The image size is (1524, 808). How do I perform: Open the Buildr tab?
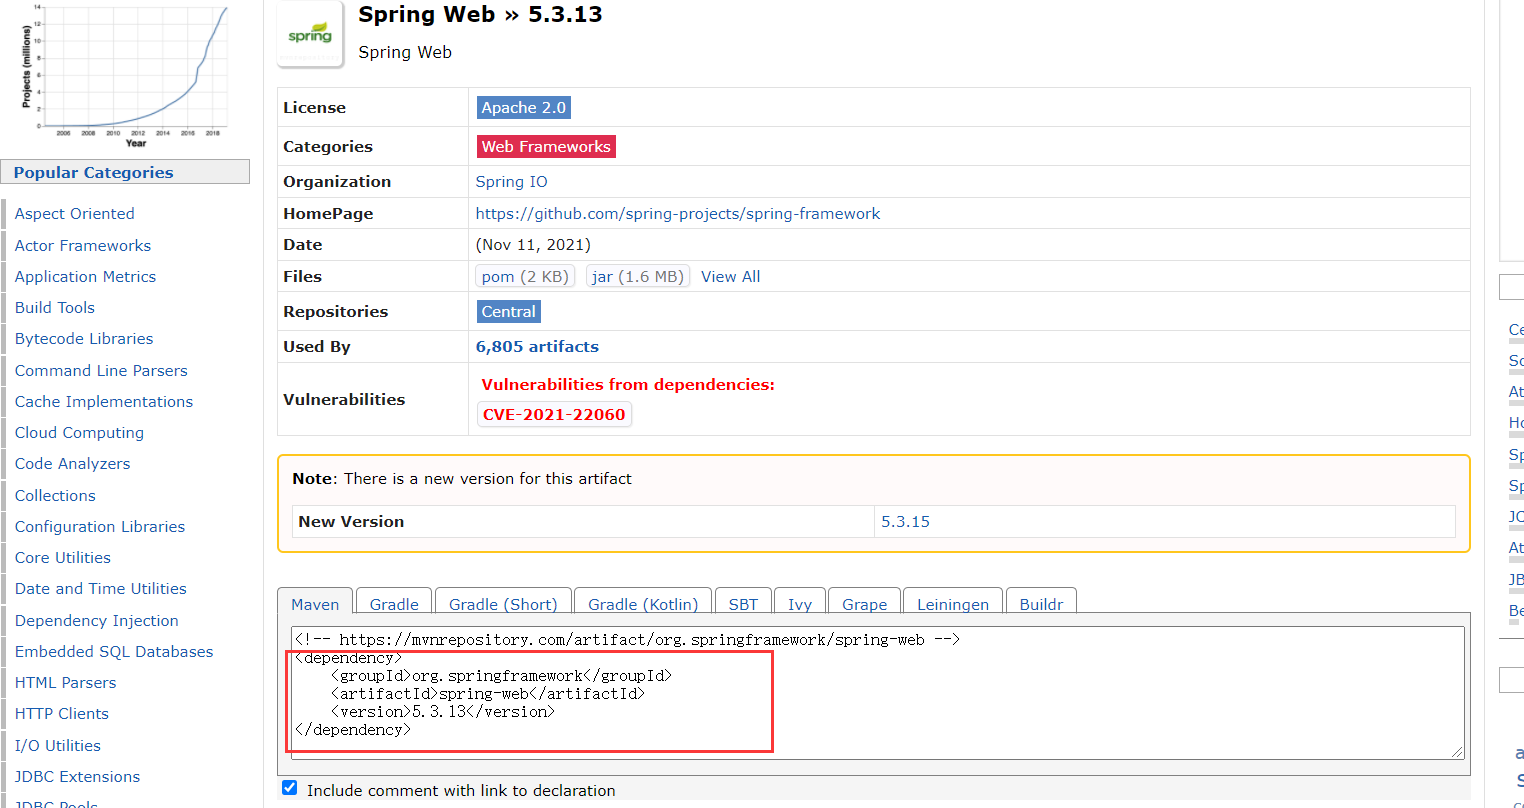1041,603
